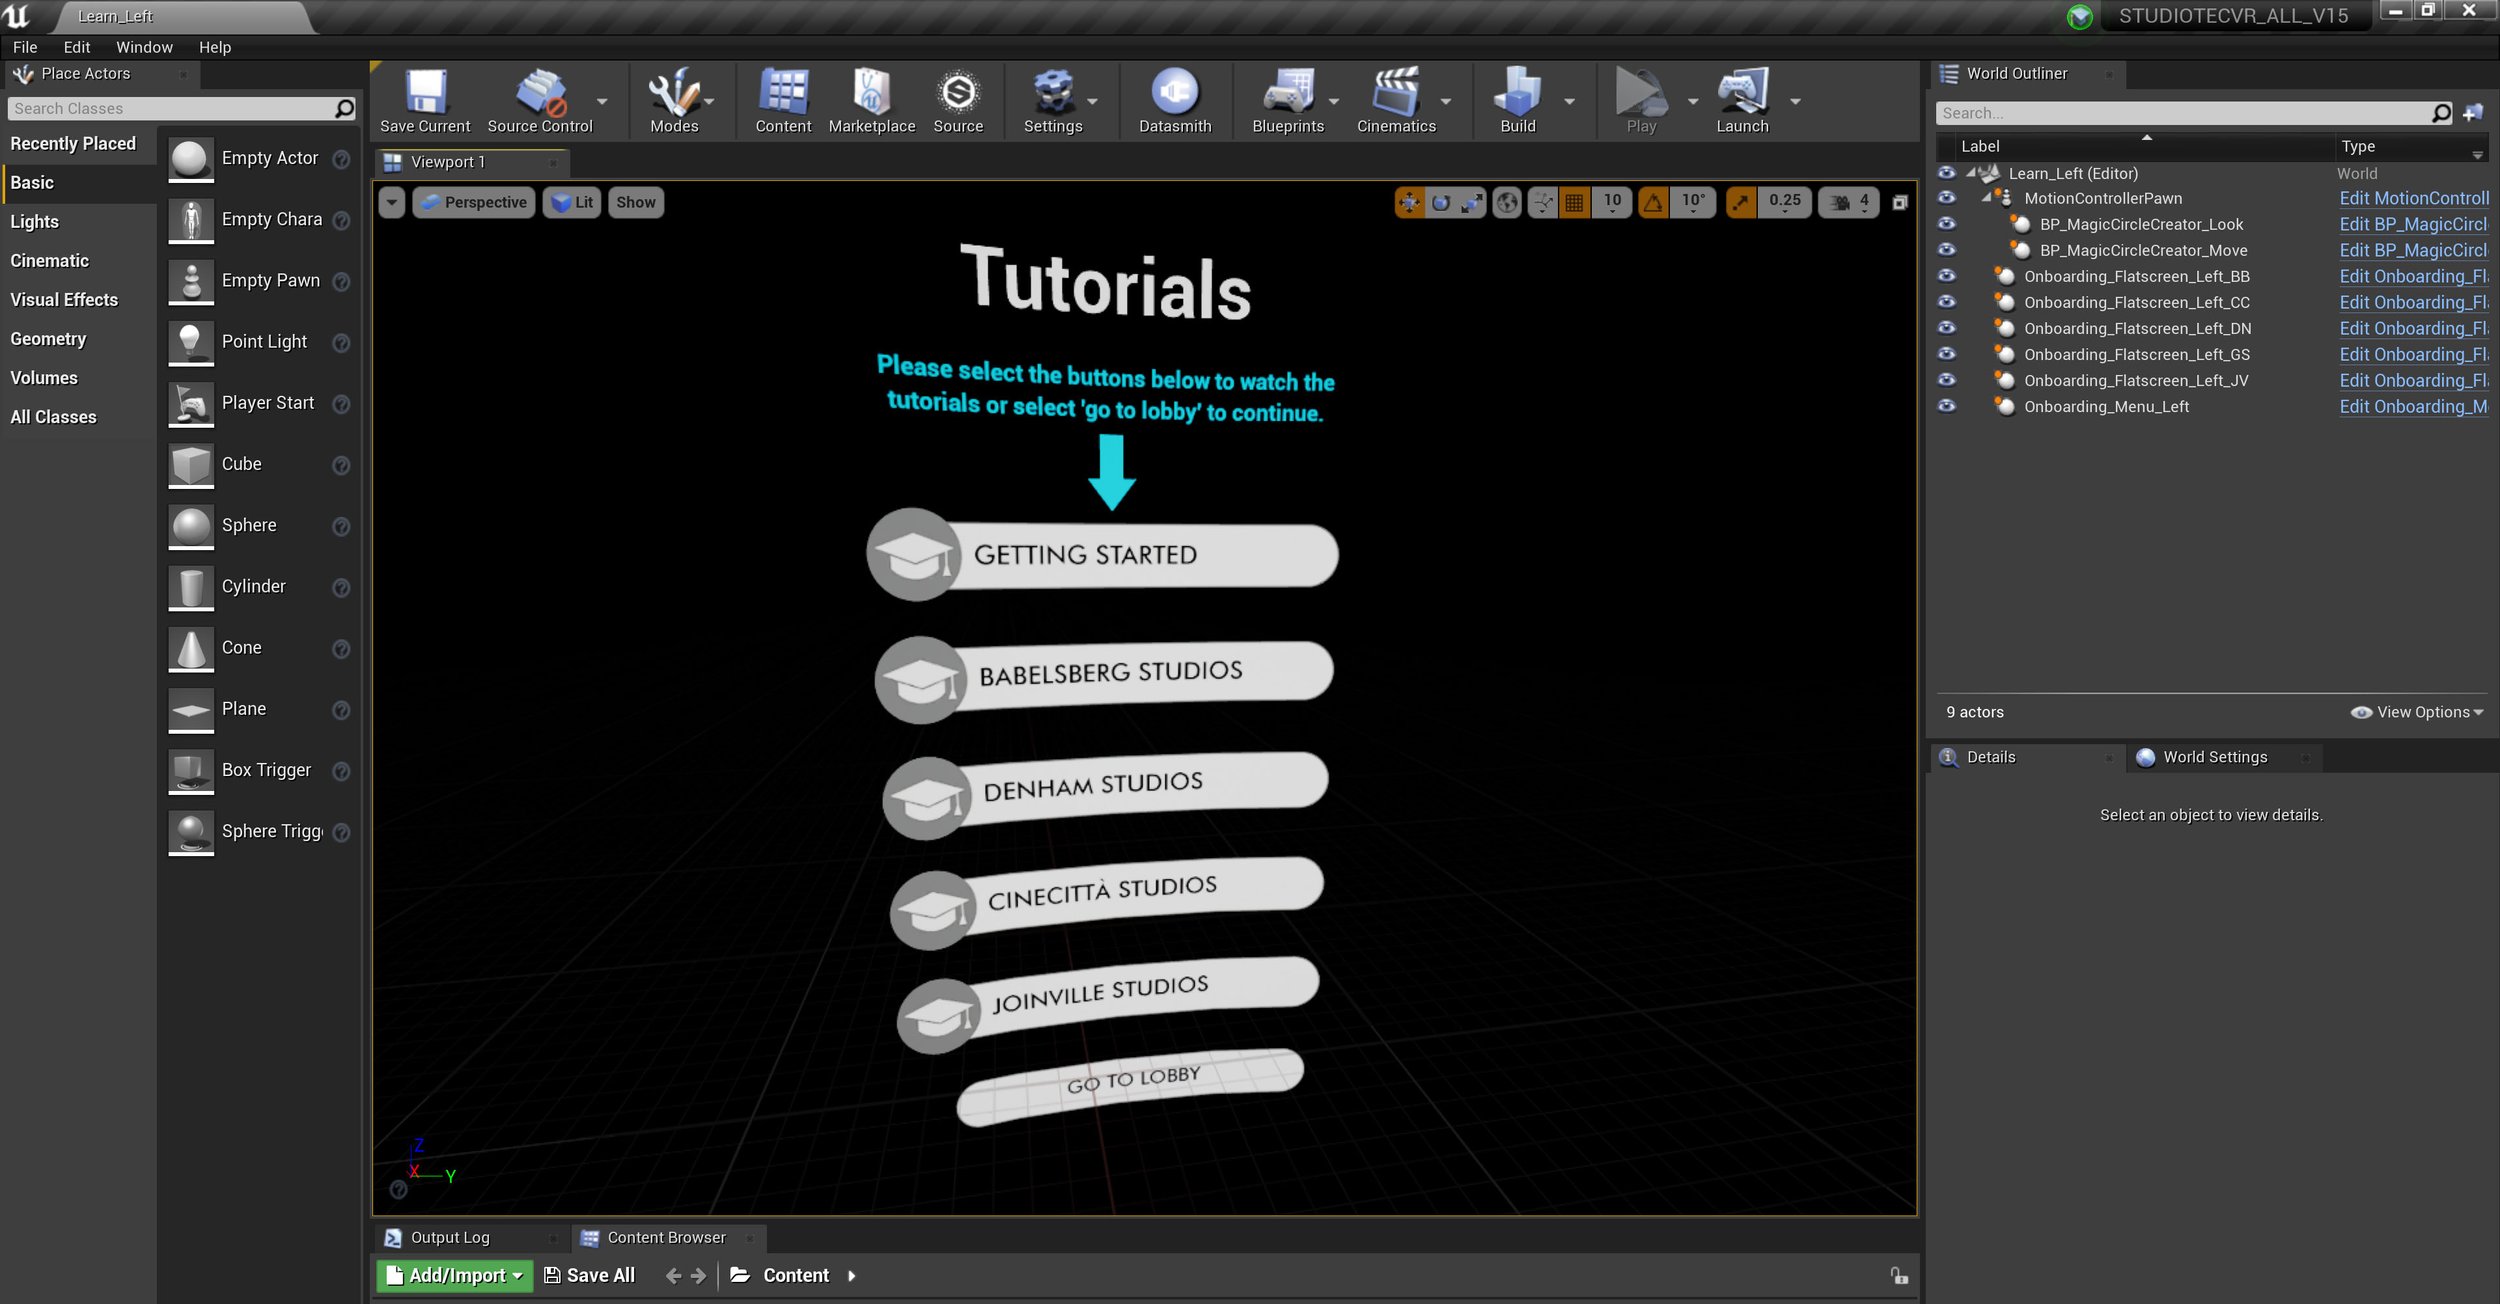Screen dimensions: 2500x1304
Task: Click Edit Onboarding_M link for Onboarding_Menu_Left
Action: (2414, 406)
